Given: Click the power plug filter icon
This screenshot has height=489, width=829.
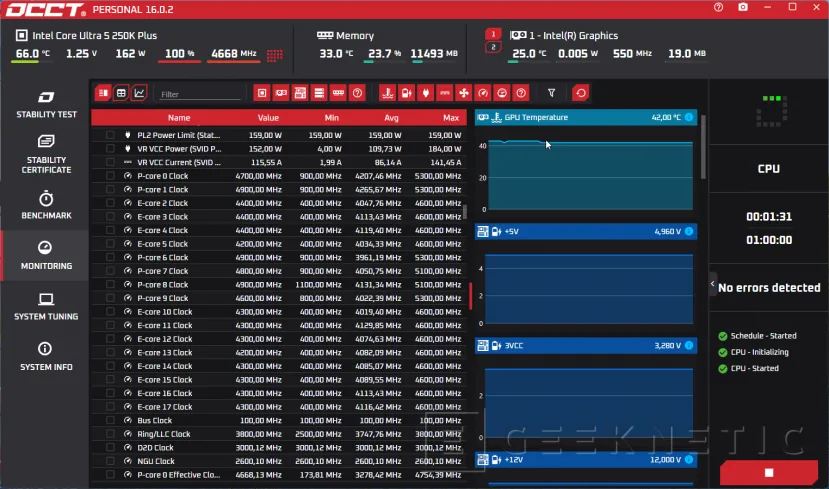Looking at the screenshot, I should click(x=425, y=93).
